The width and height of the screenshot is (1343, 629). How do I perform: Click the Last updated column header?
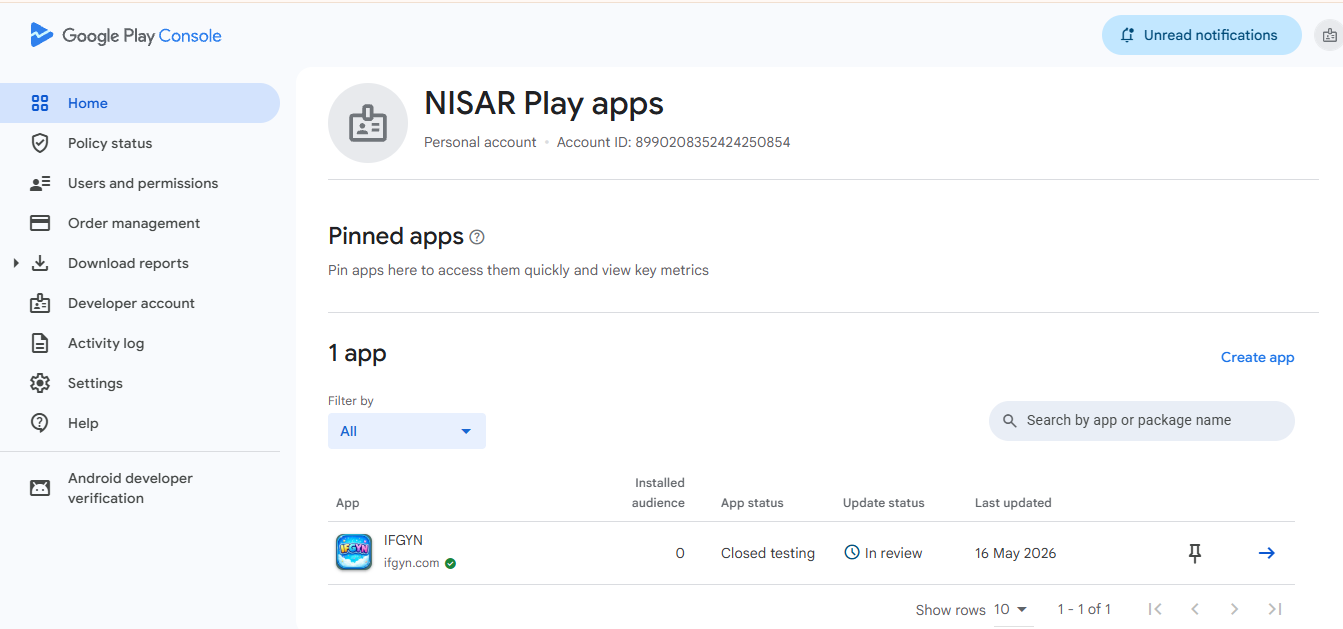1013,503
